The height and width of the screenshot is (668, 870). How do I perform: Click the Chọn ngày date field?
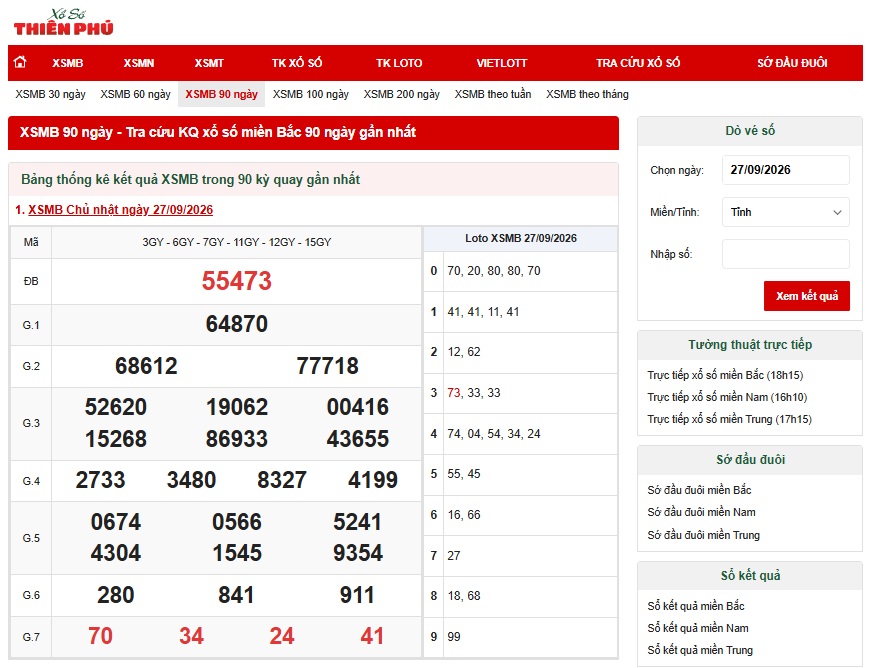(786, 170)
